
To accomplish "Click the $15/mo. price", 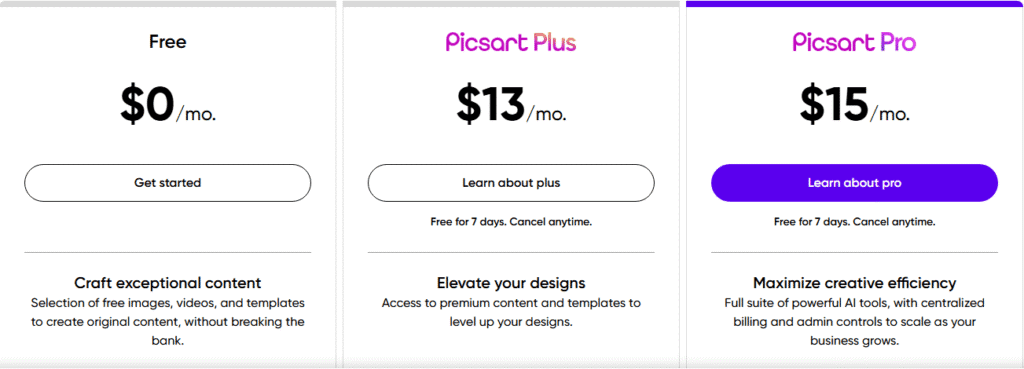I will coord(855,106).
